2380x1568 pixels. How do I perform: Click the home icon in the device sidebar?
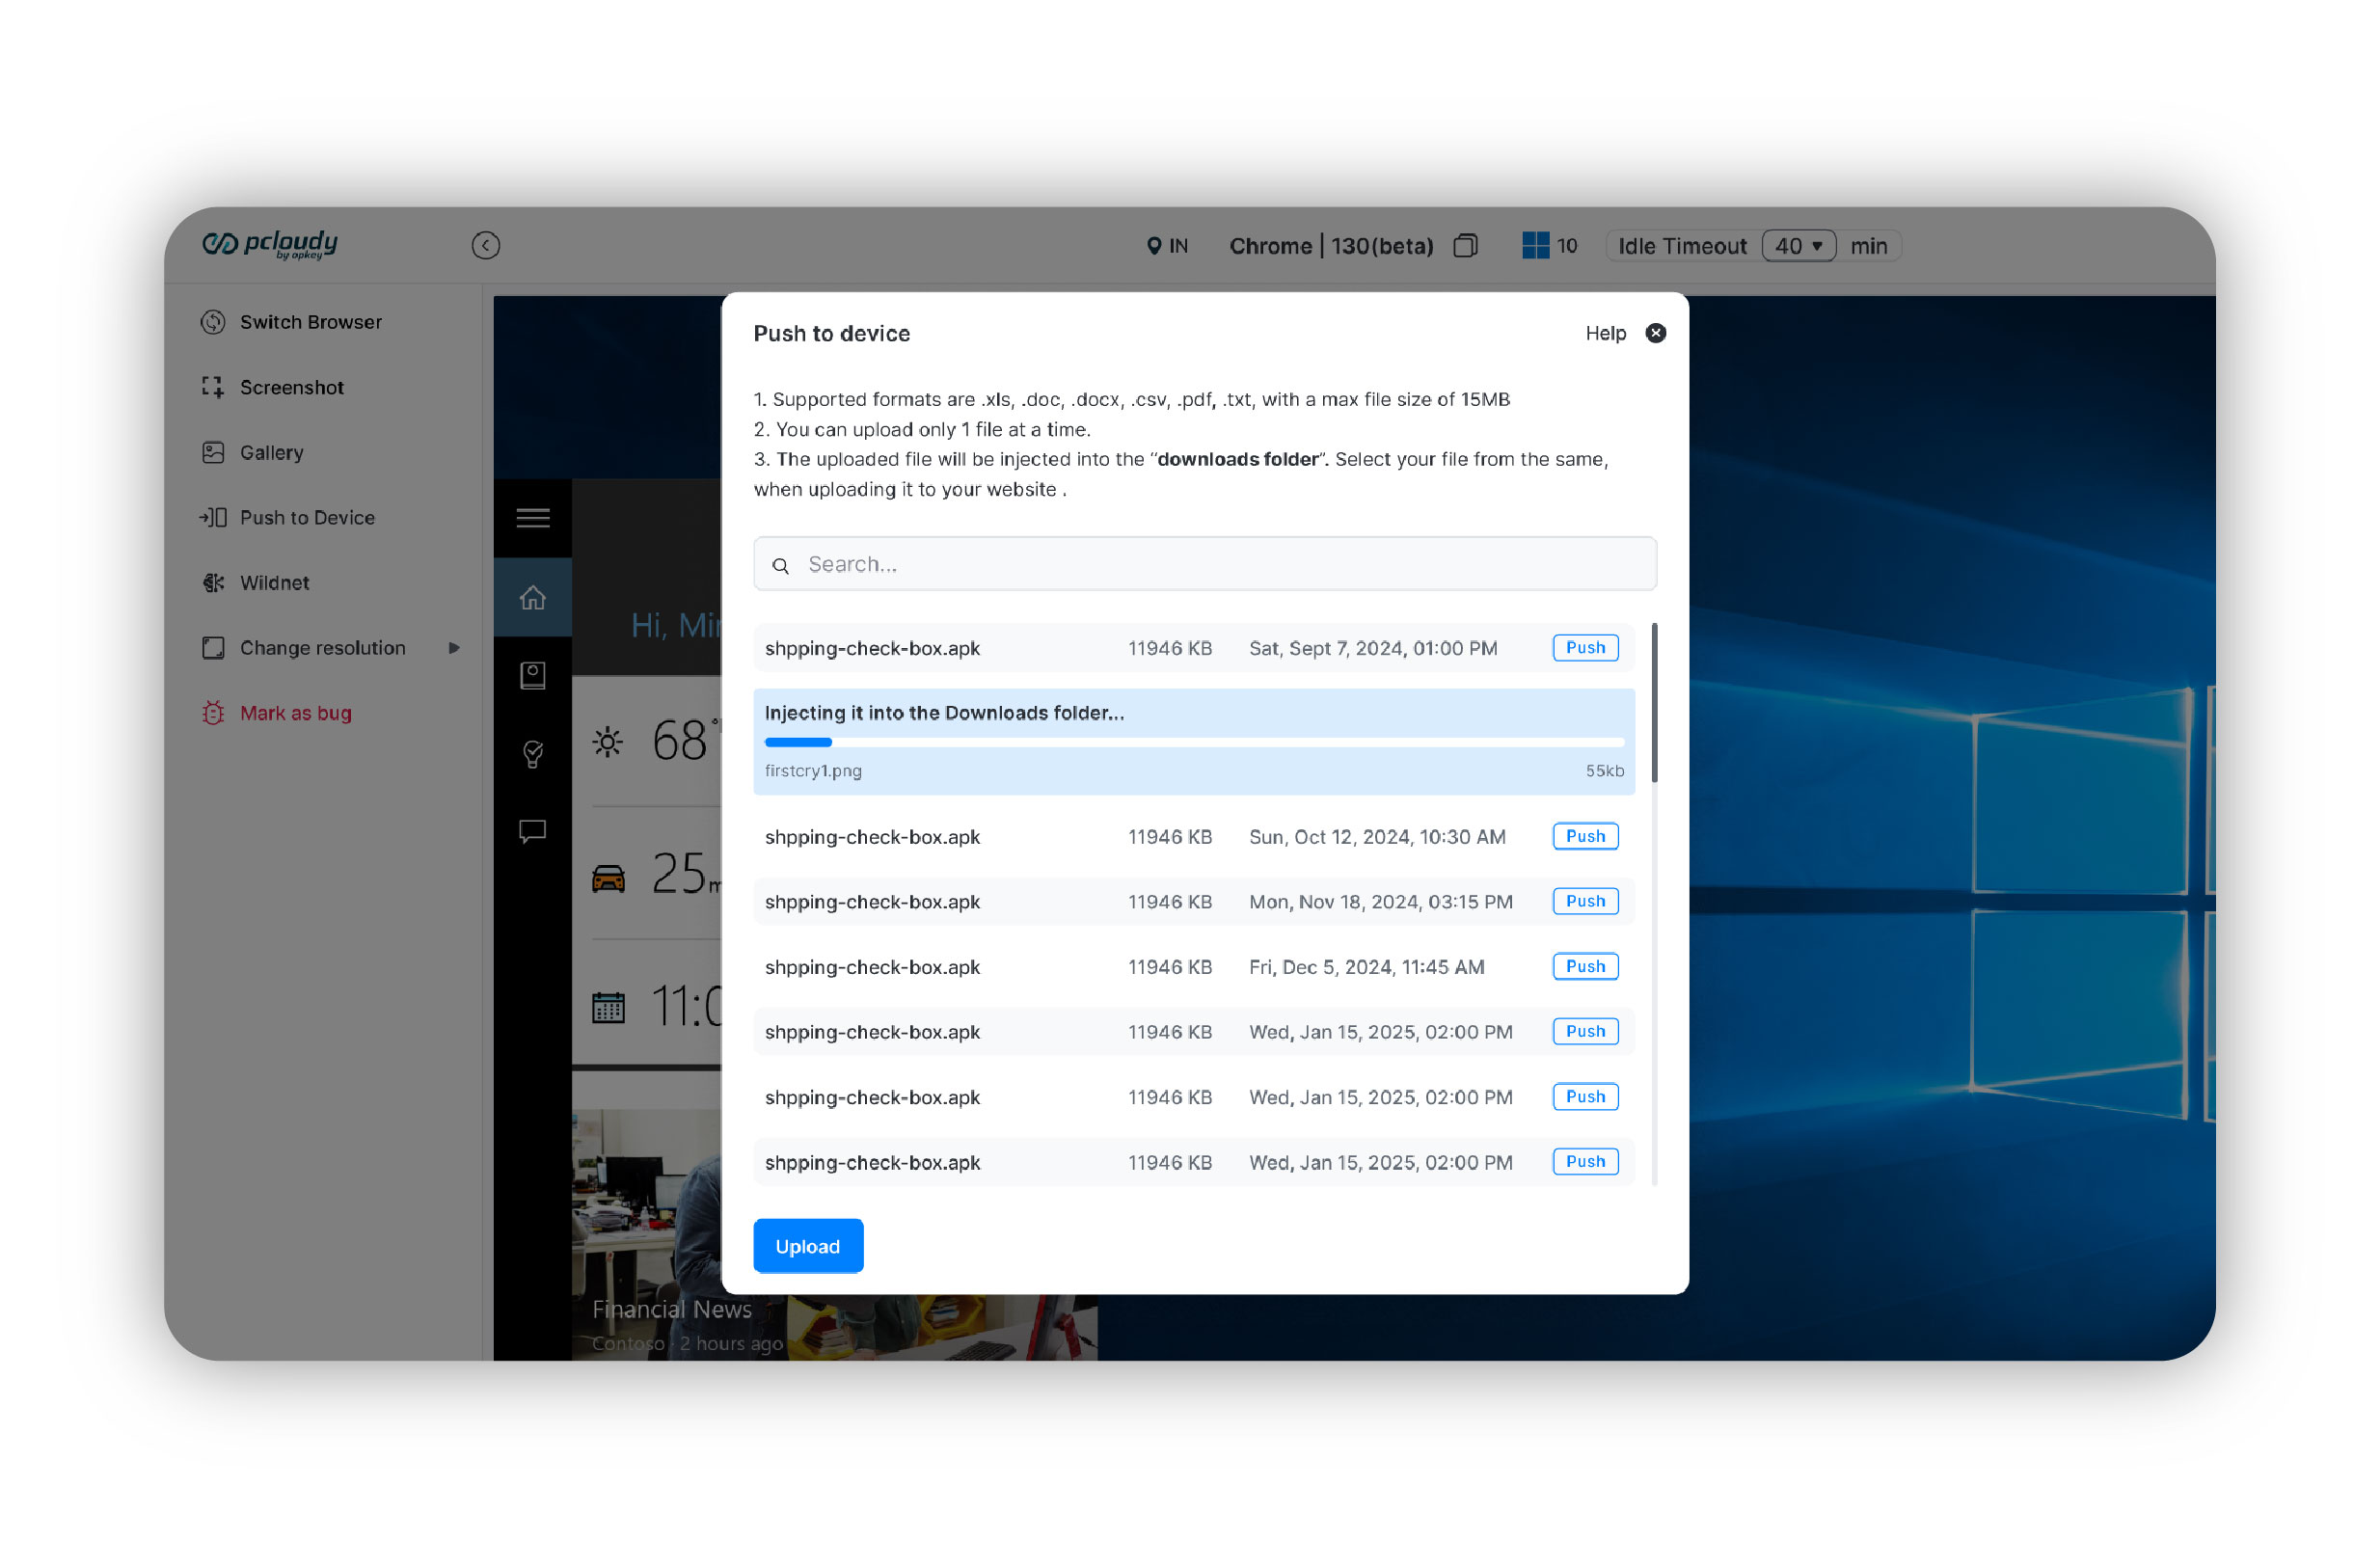(533, 598)
